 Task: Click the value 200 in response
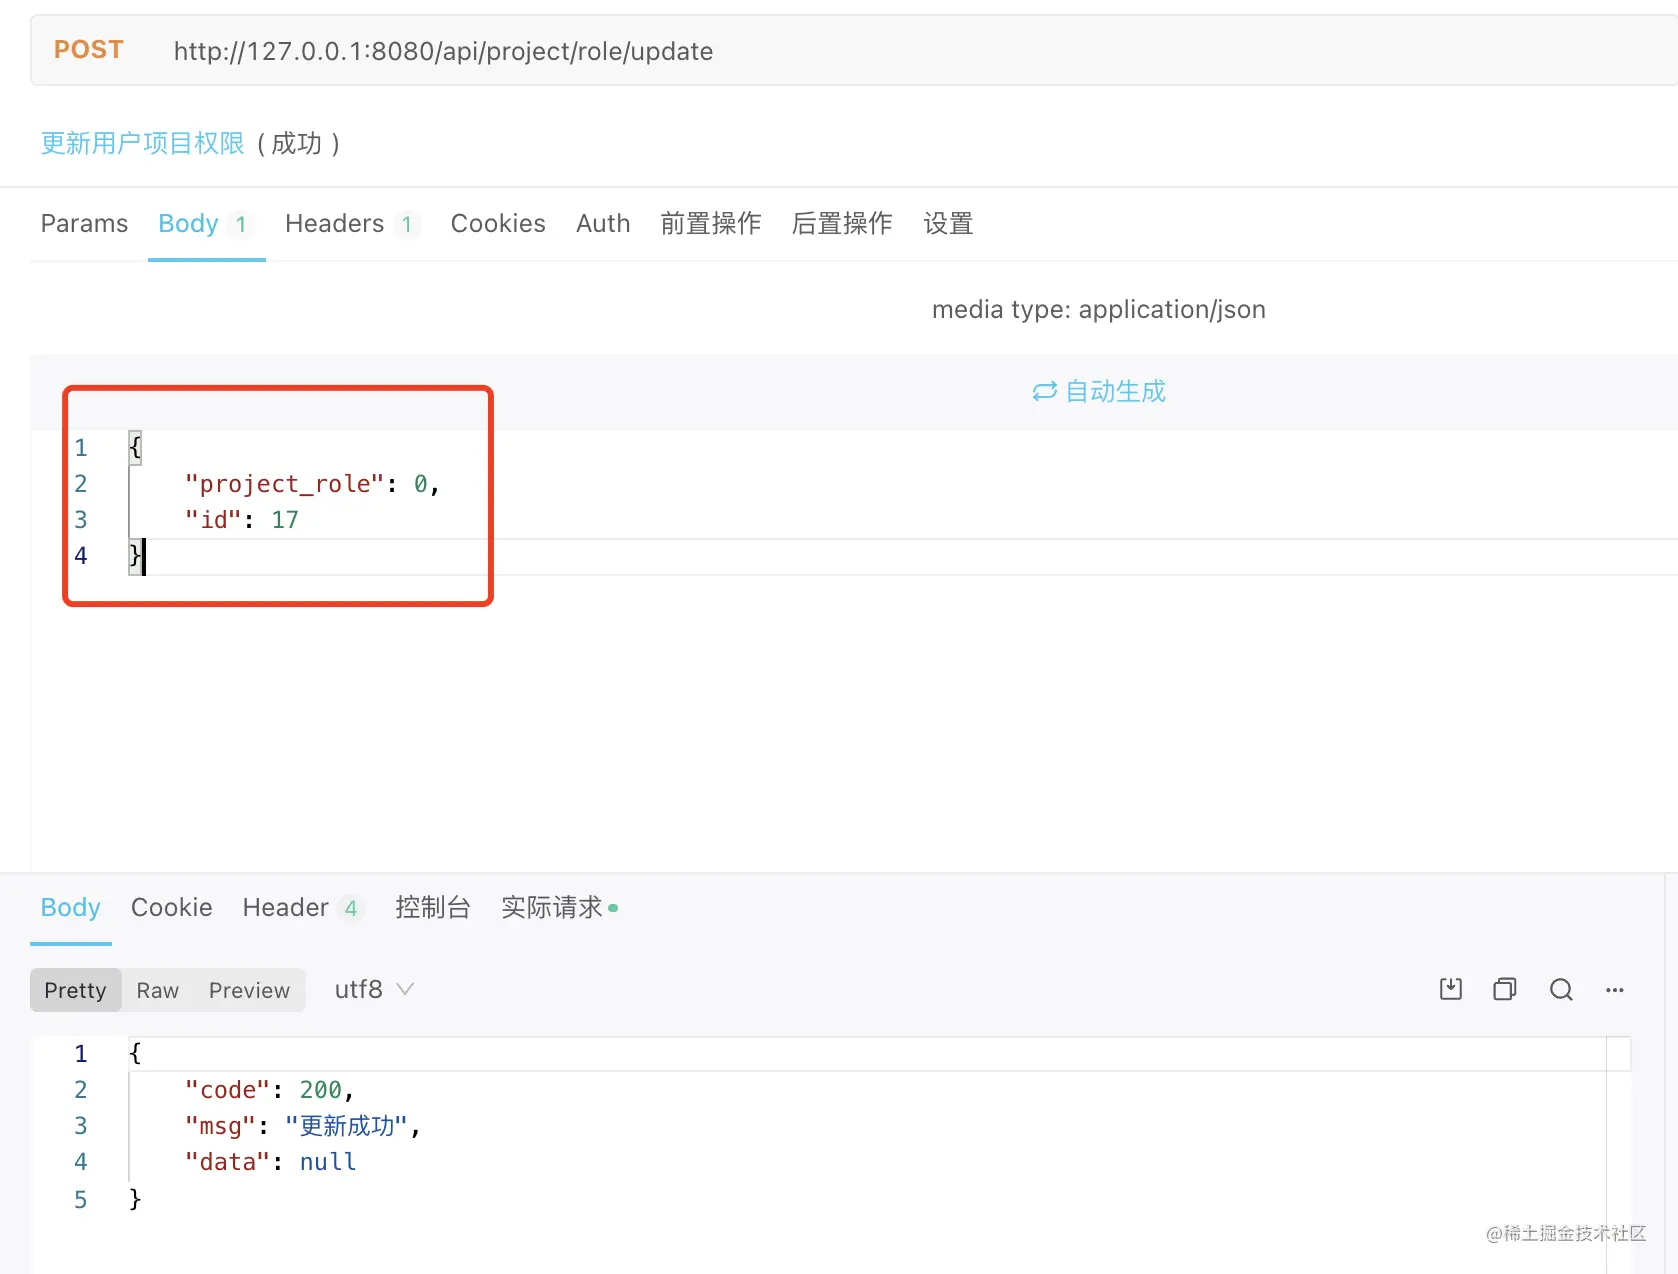pos(321,1090)
